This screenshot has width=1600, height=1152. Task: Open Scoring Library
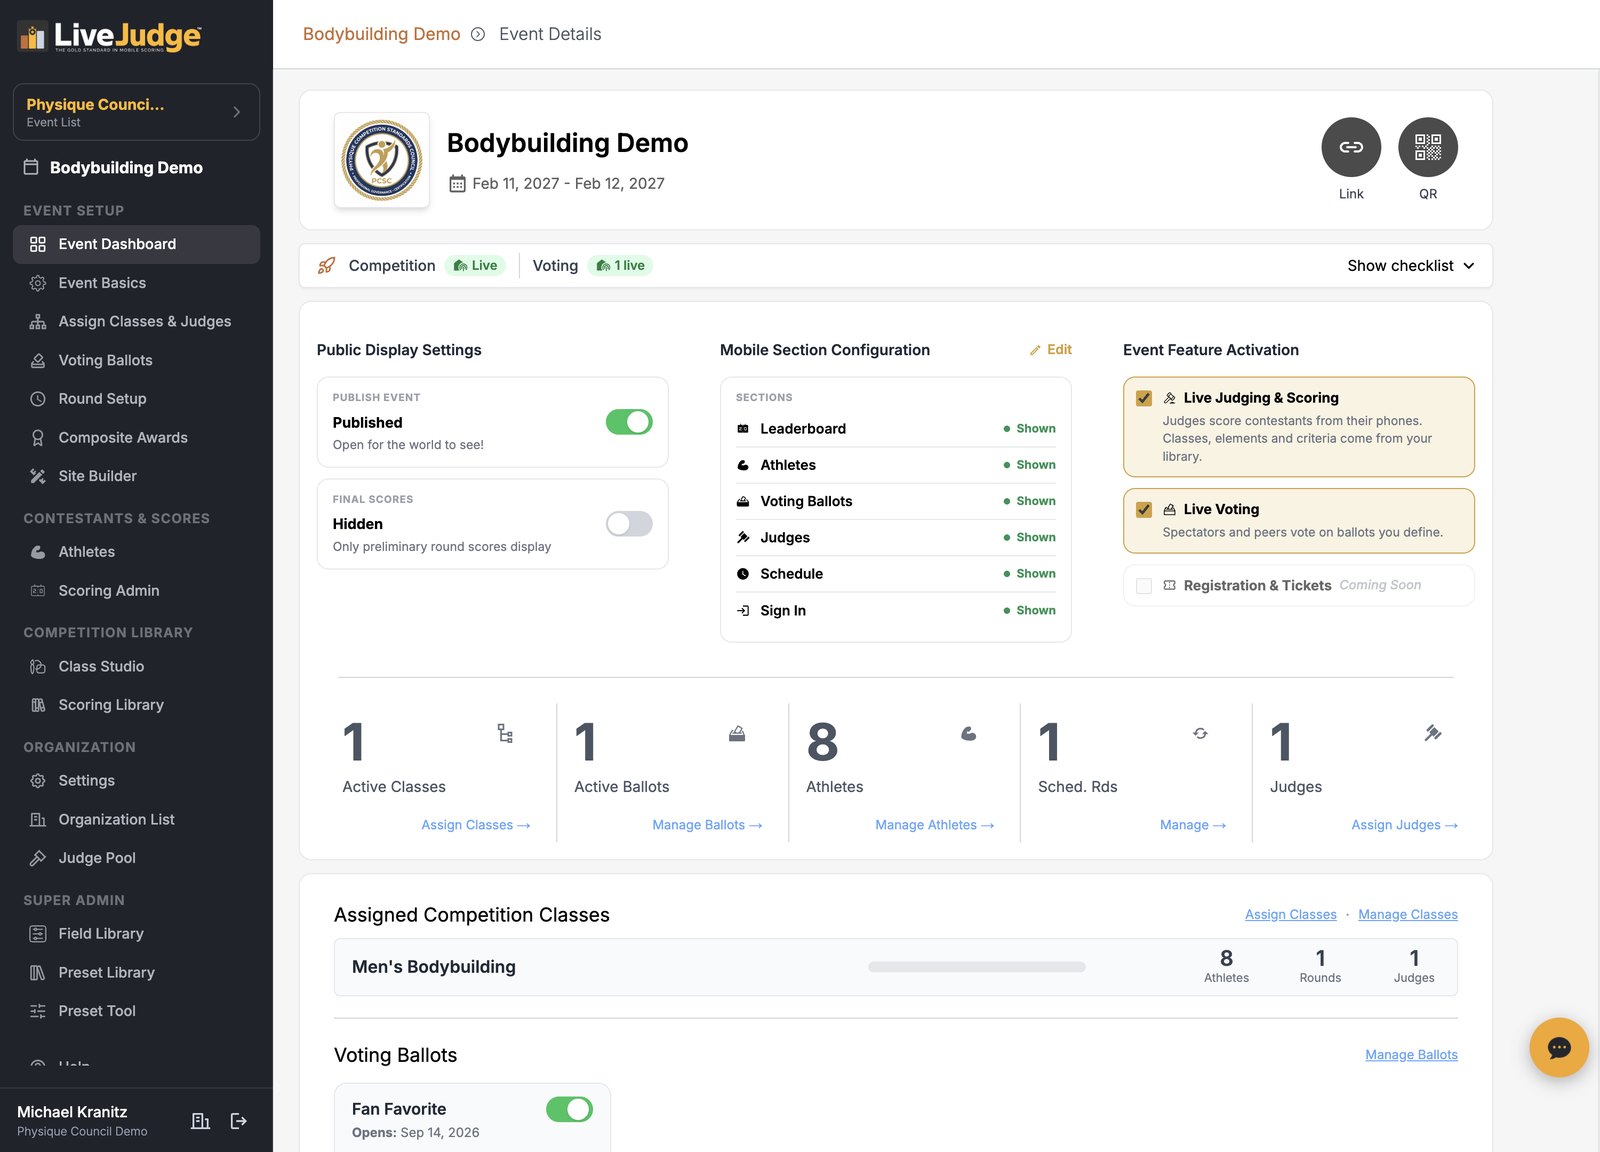[136, 705]
